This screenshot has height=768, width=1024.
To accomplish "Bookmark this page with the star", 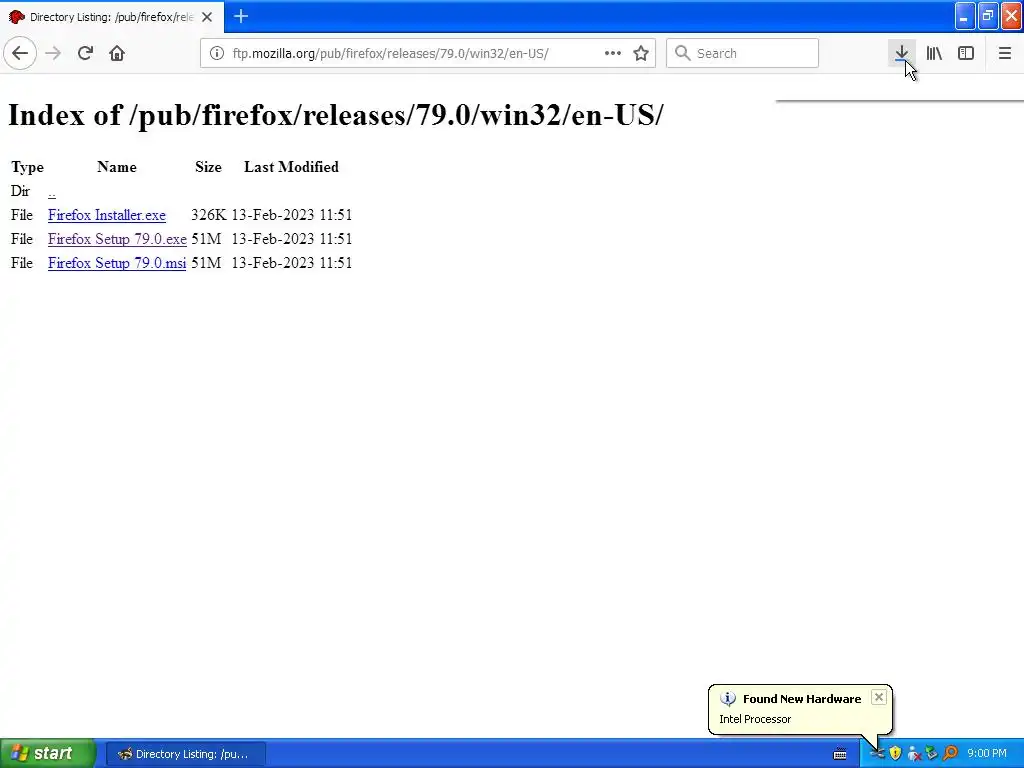I will click(641, 54).
